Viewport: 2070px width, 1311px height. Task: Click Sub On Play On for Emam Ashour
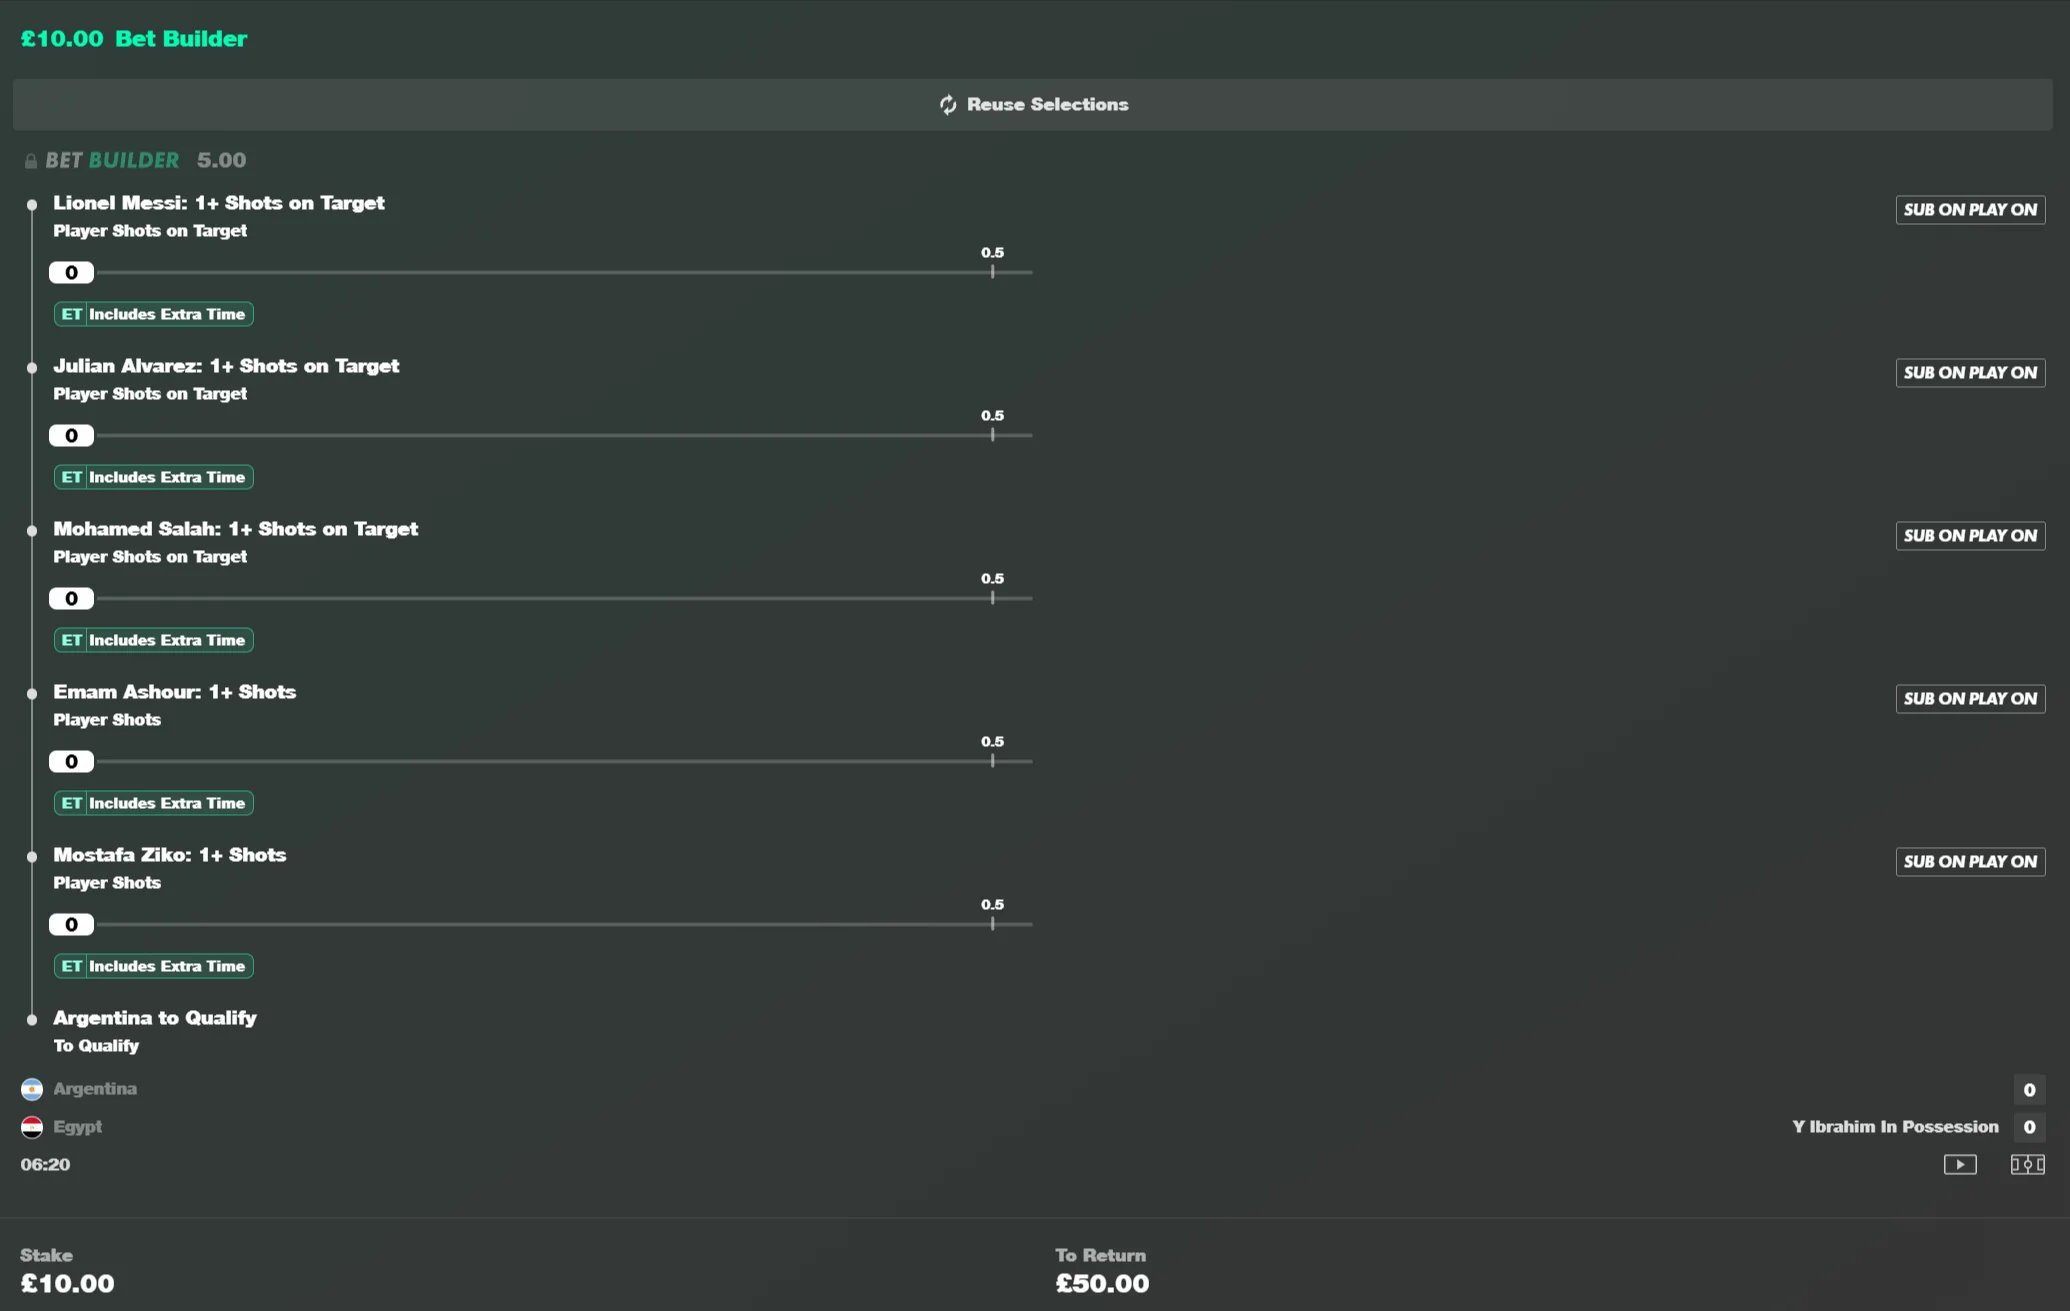(x=1970, y=699)
